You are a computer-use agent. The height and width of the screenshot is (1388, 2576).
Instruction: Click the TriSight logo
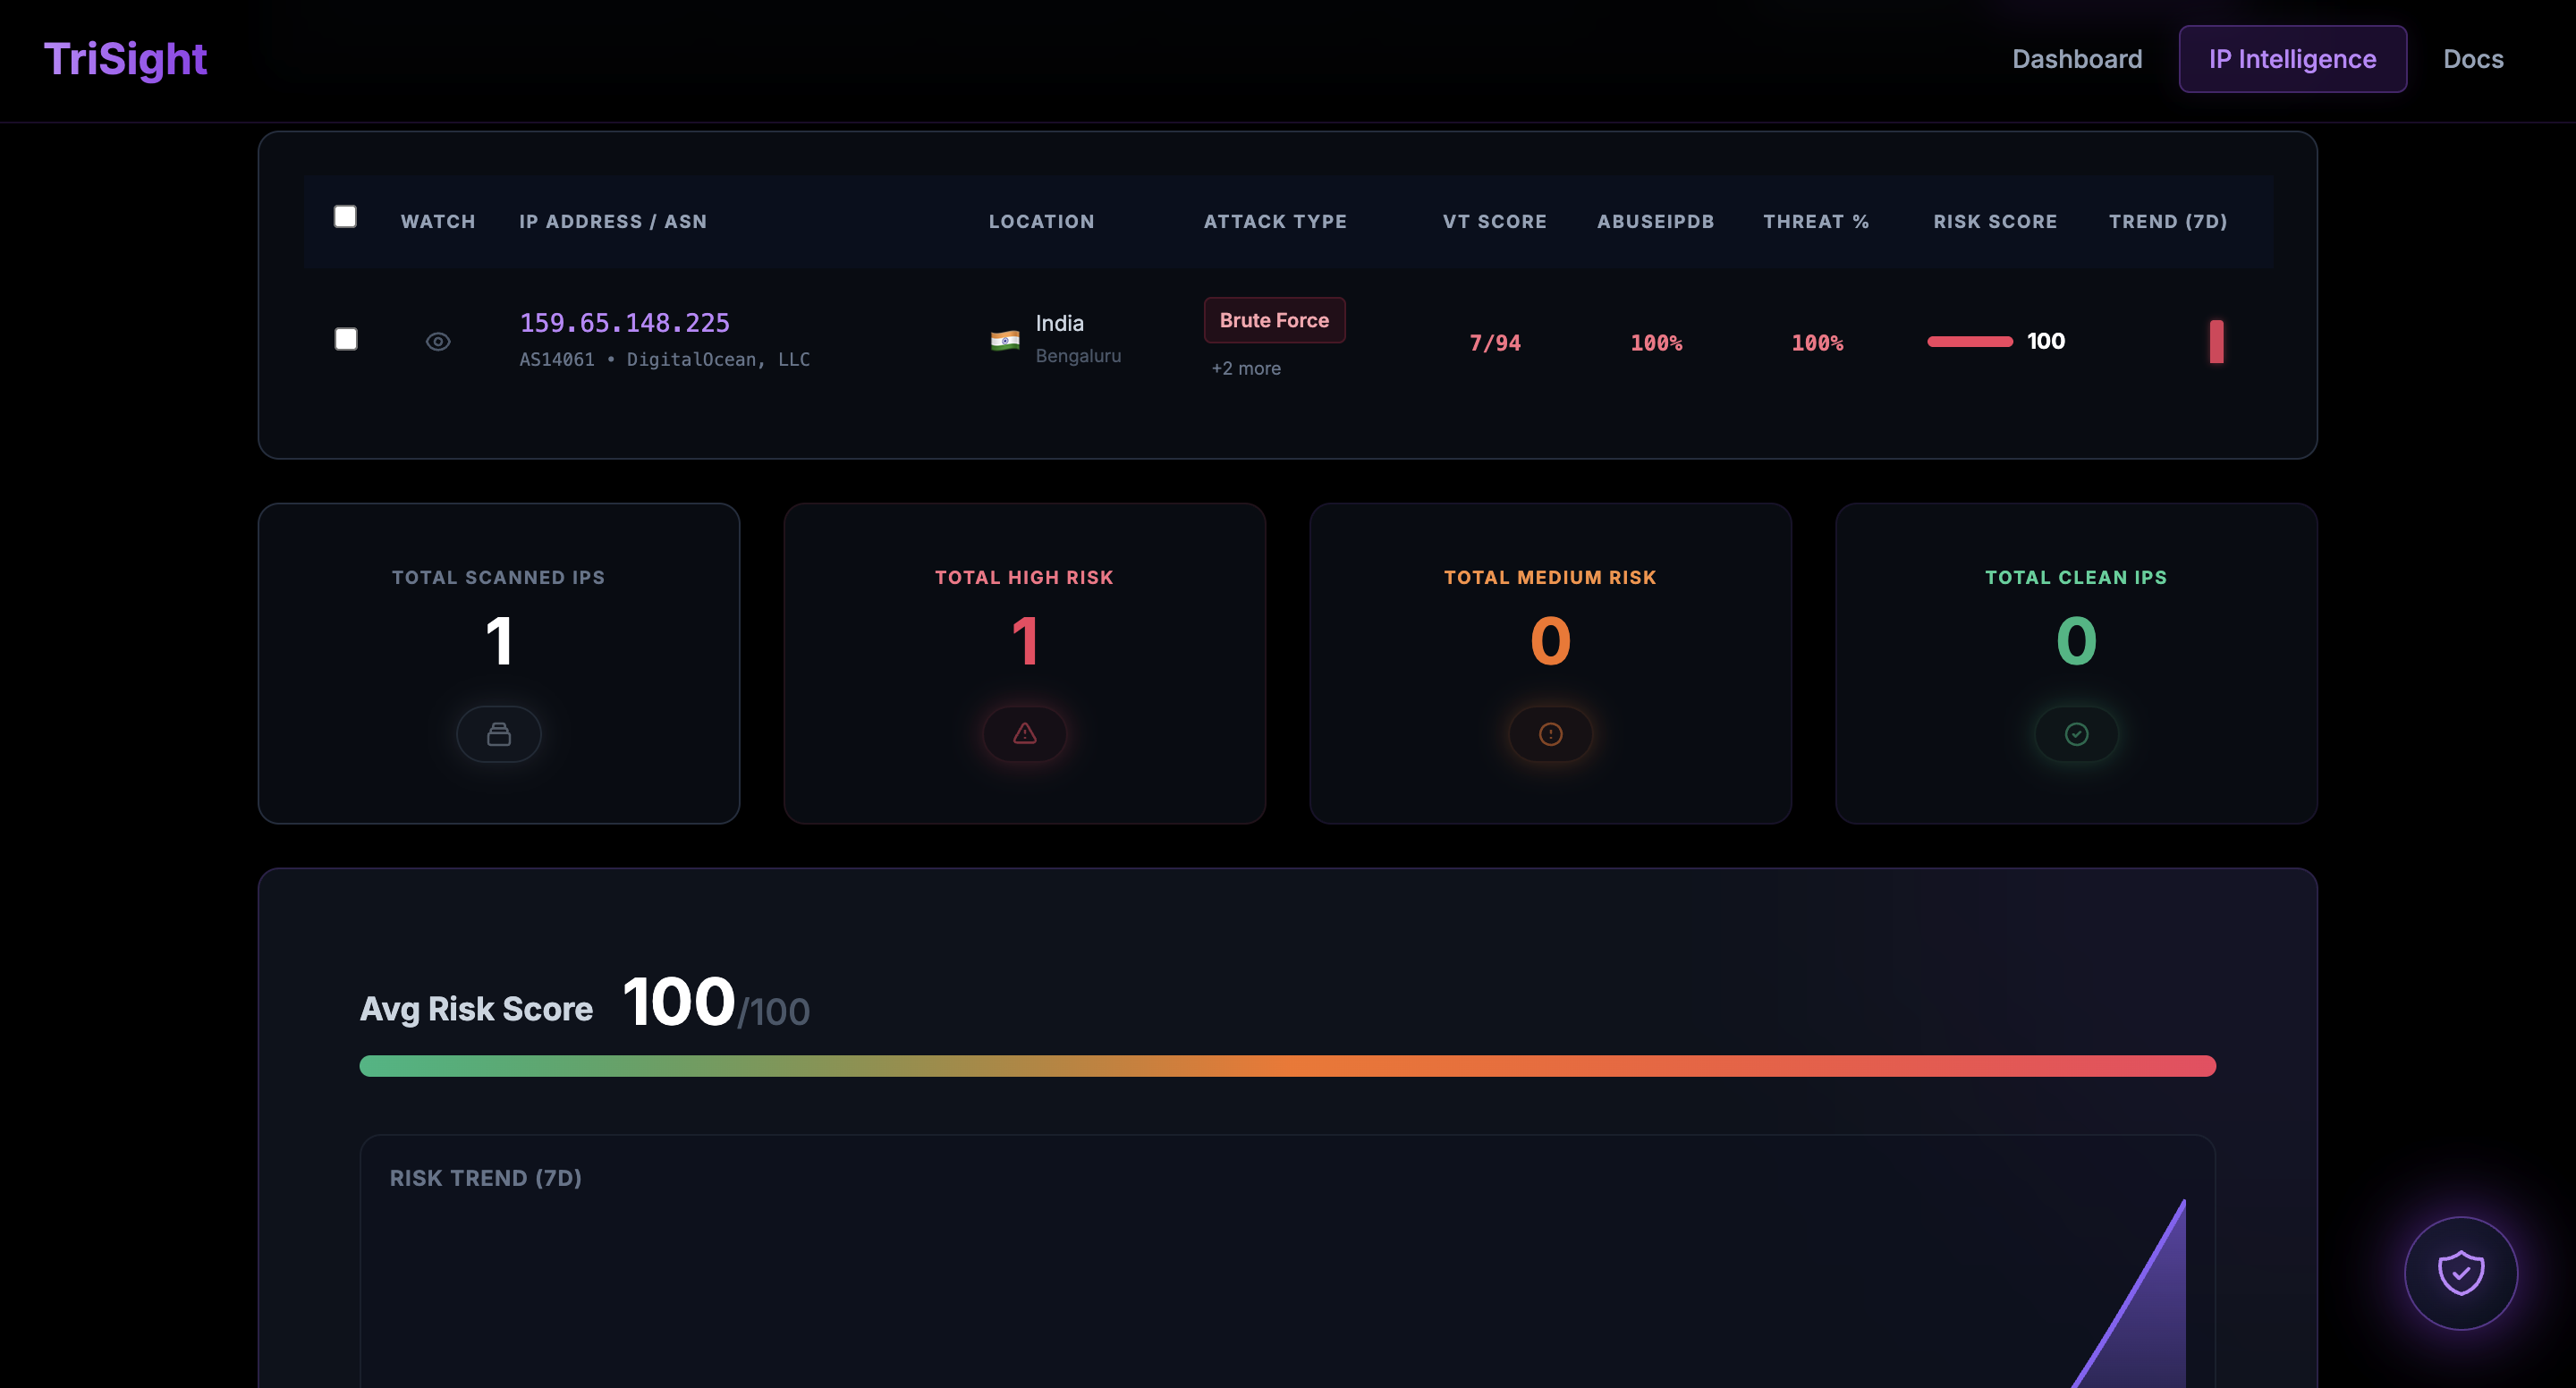(125, 59)
